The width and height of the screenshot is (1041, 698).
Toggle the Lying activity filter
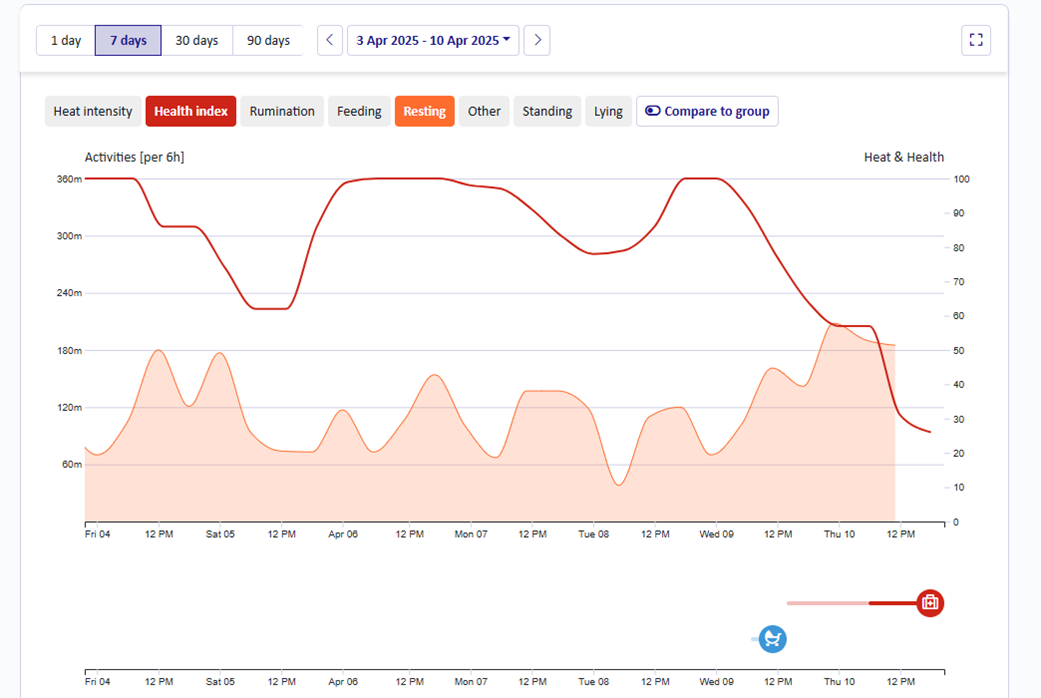point(609,111)
